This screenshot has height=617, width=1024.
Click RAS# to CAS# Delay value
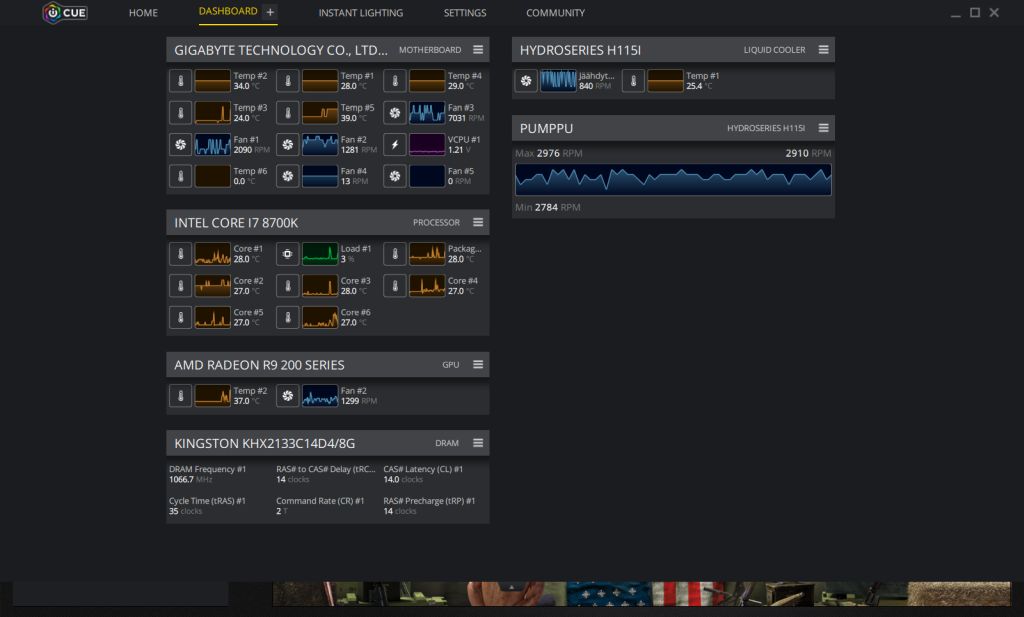(293, 479)
